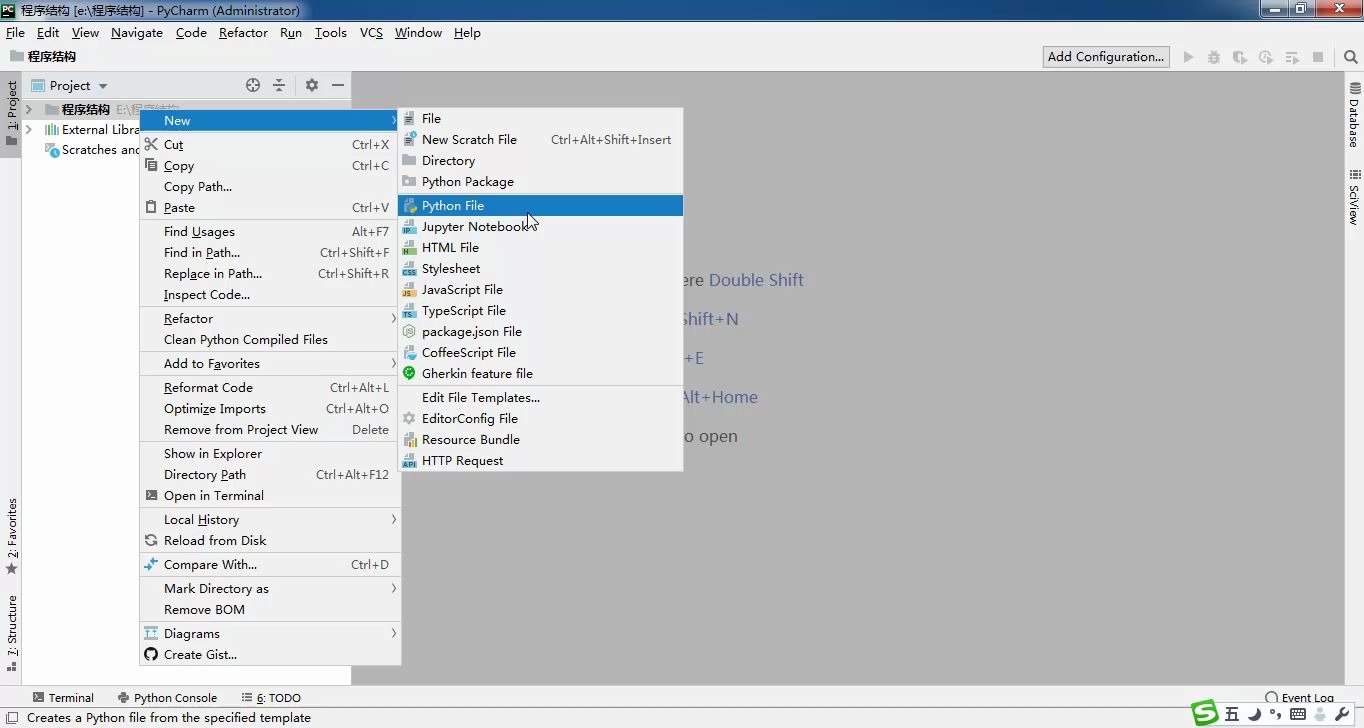The image size is (1364, 728).
Task: Hide the Project panel with minus icon
Action: point(338,85)
